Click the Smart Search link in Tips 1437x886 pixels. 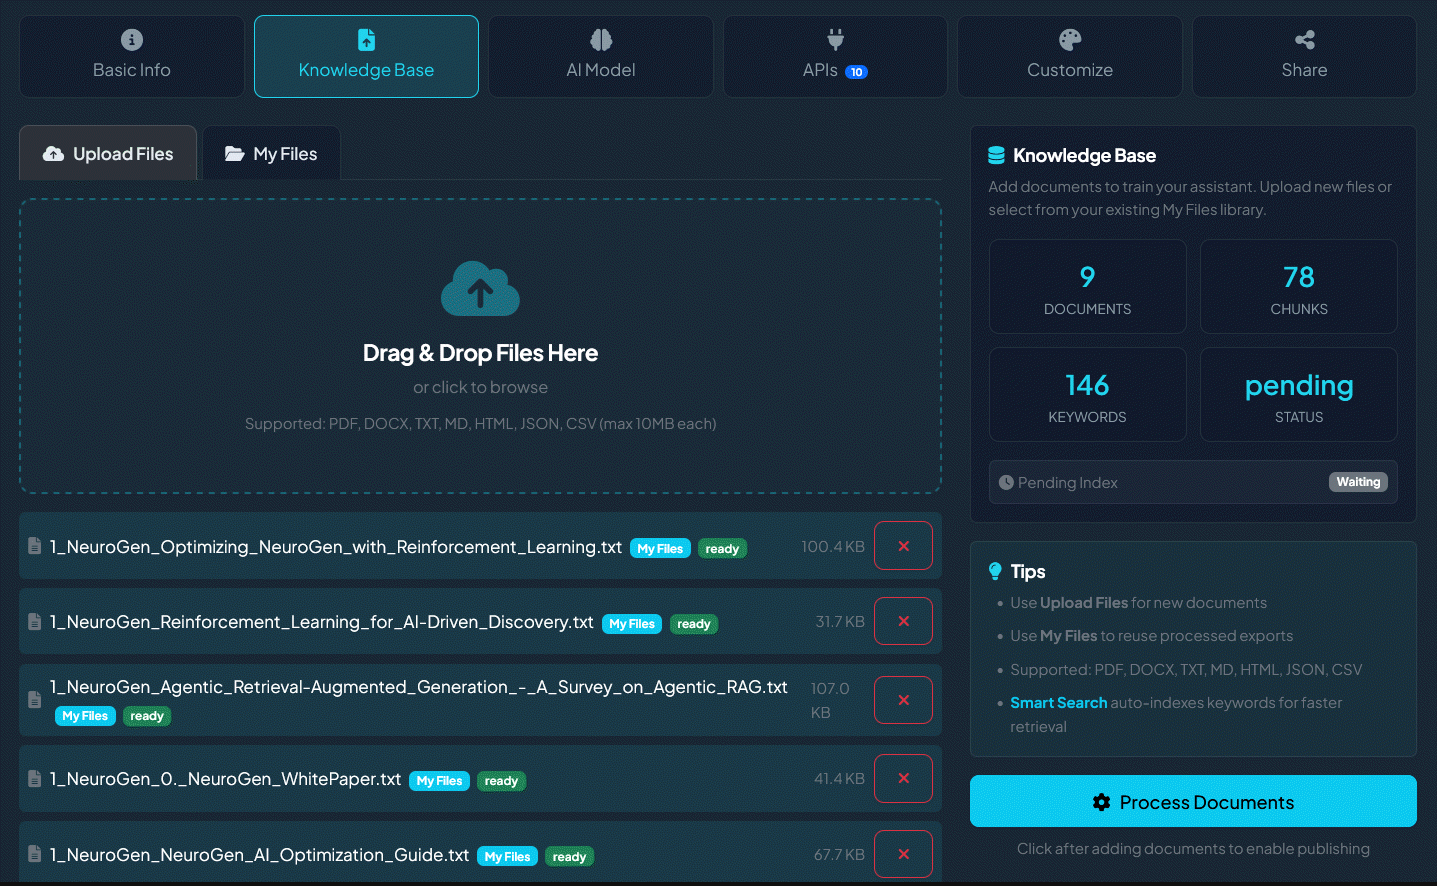pos(1059,702)
